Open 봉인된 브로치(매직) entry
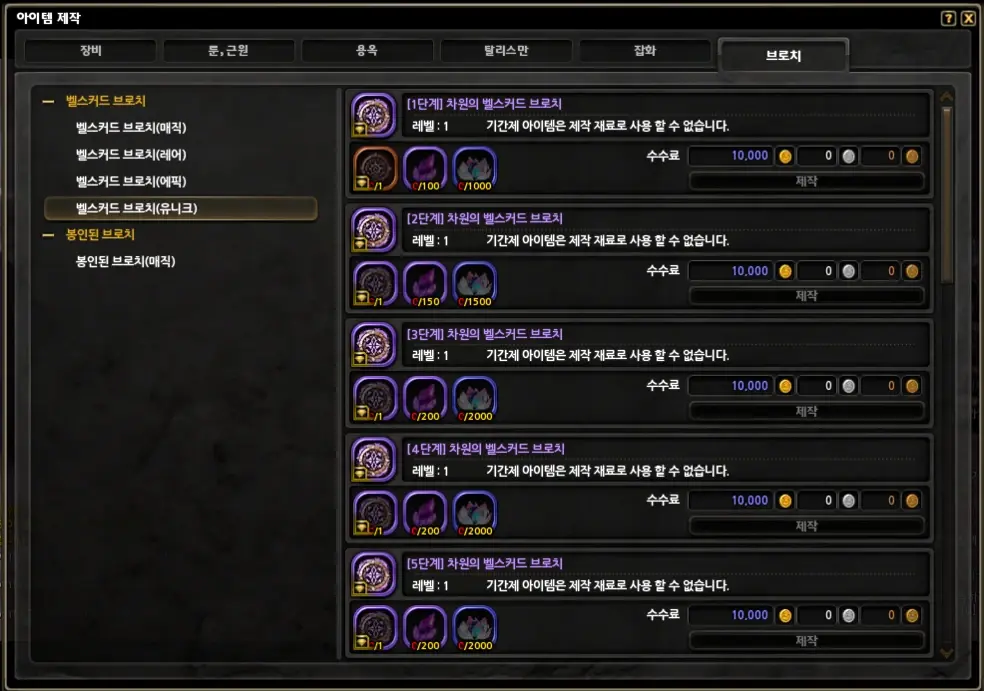 126,261
